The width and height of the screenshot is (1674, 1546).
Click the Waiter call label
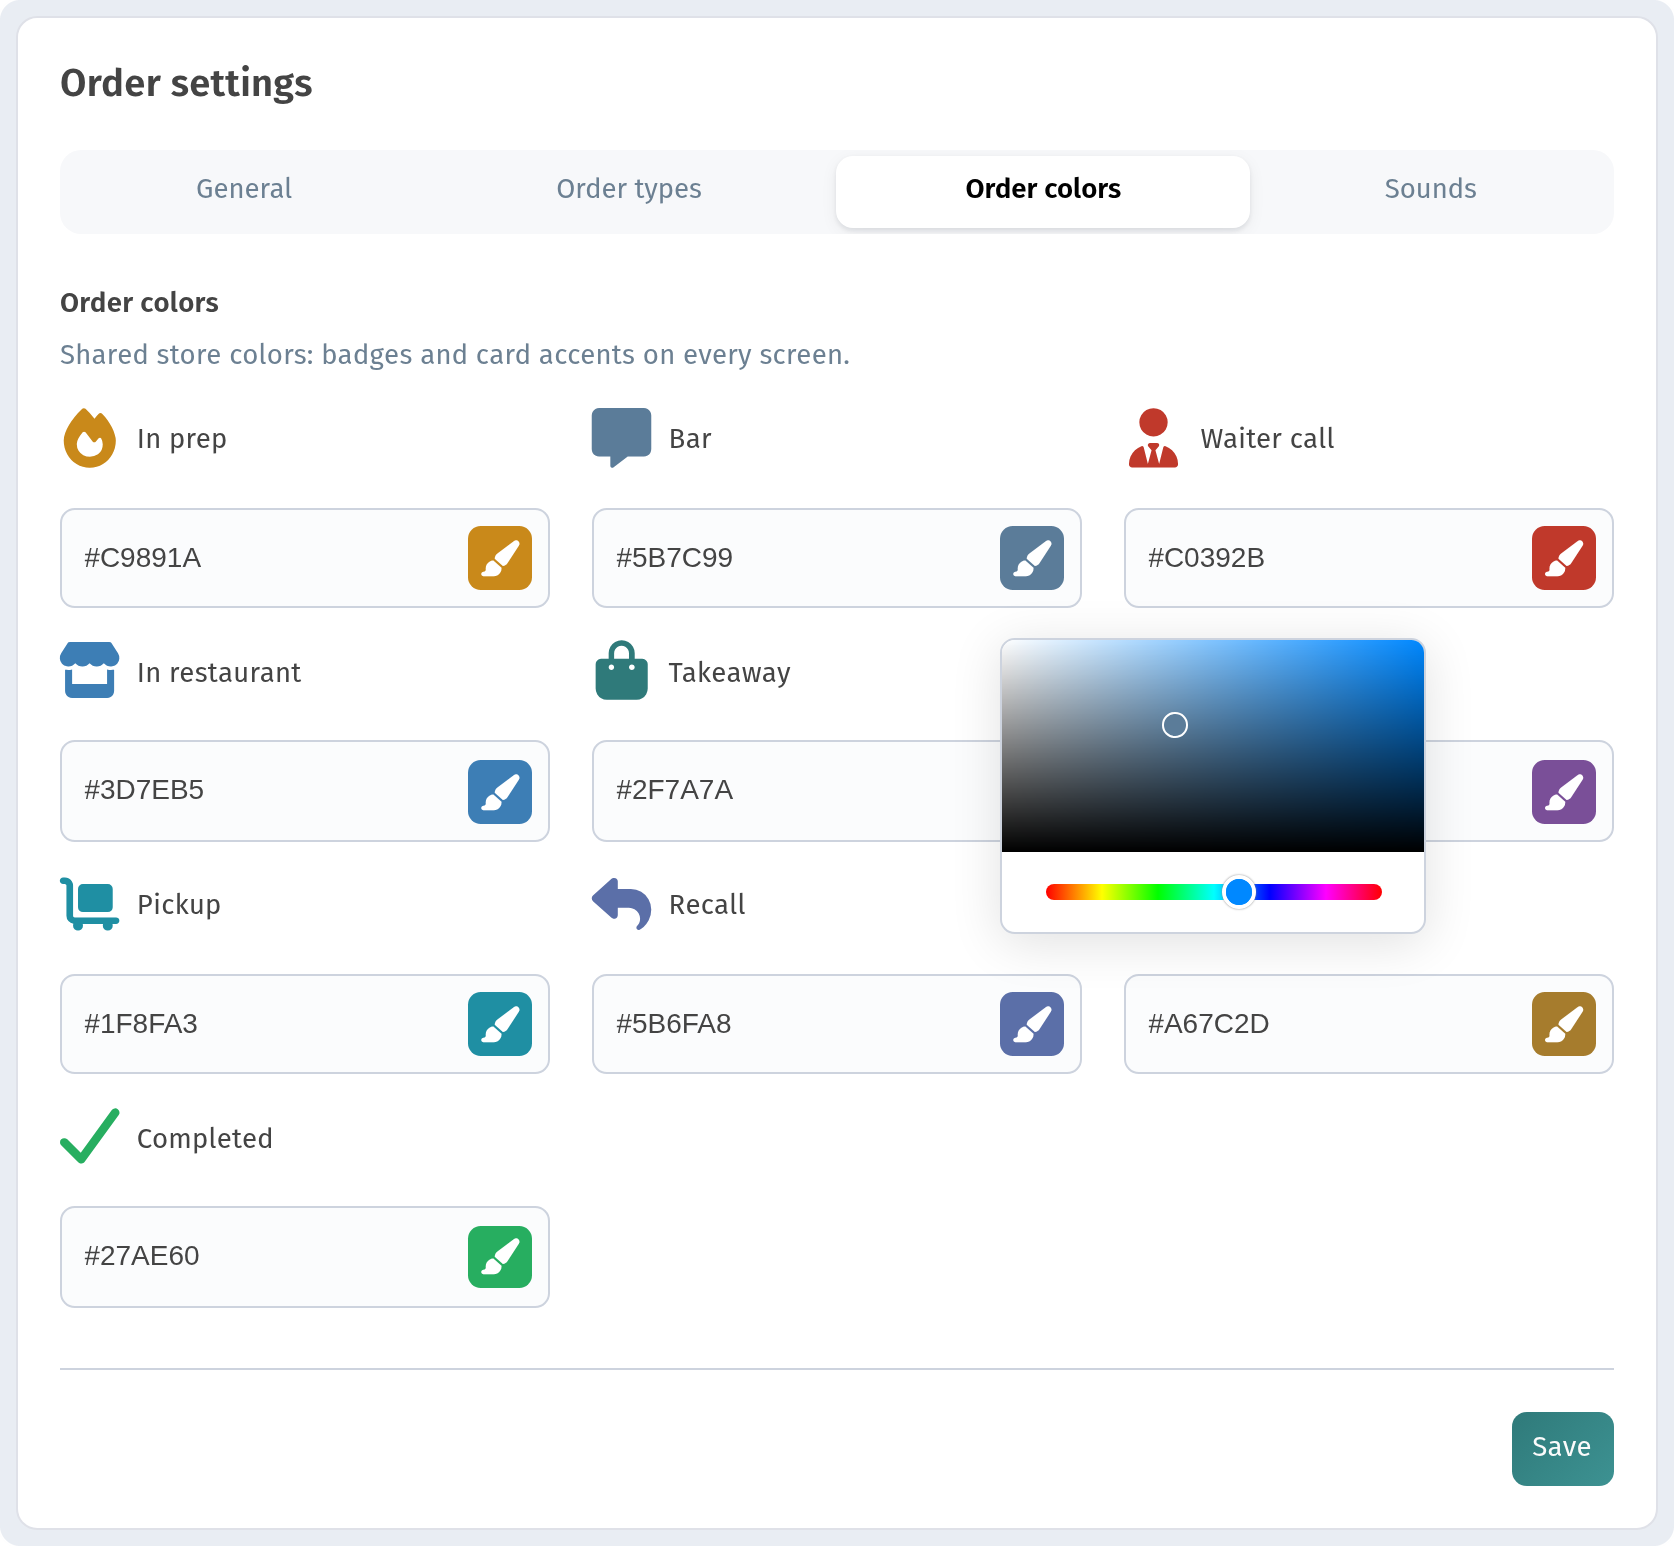pos(1267,439)
